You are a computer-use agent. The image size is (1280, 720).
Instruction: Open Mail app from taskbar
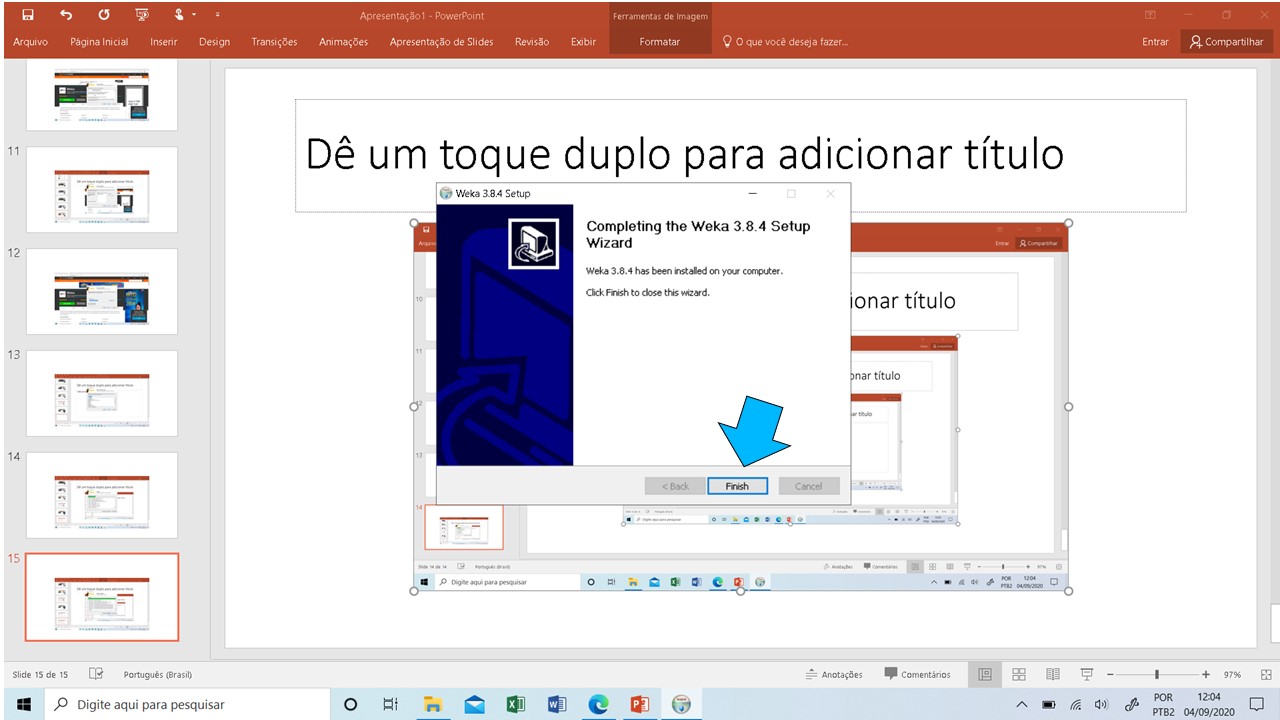(474, 704)
